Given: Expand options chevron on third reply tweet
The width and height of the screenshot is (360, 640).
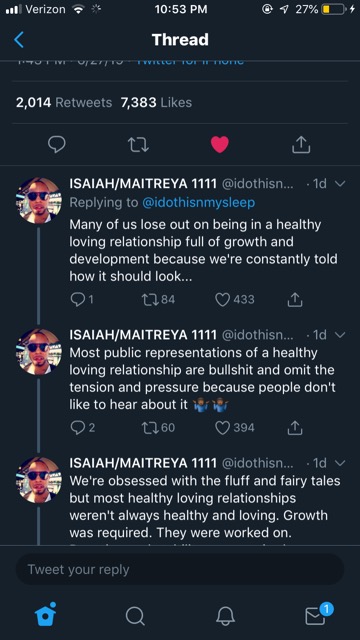Looking at the screenshot, I should tap(339, 463).
